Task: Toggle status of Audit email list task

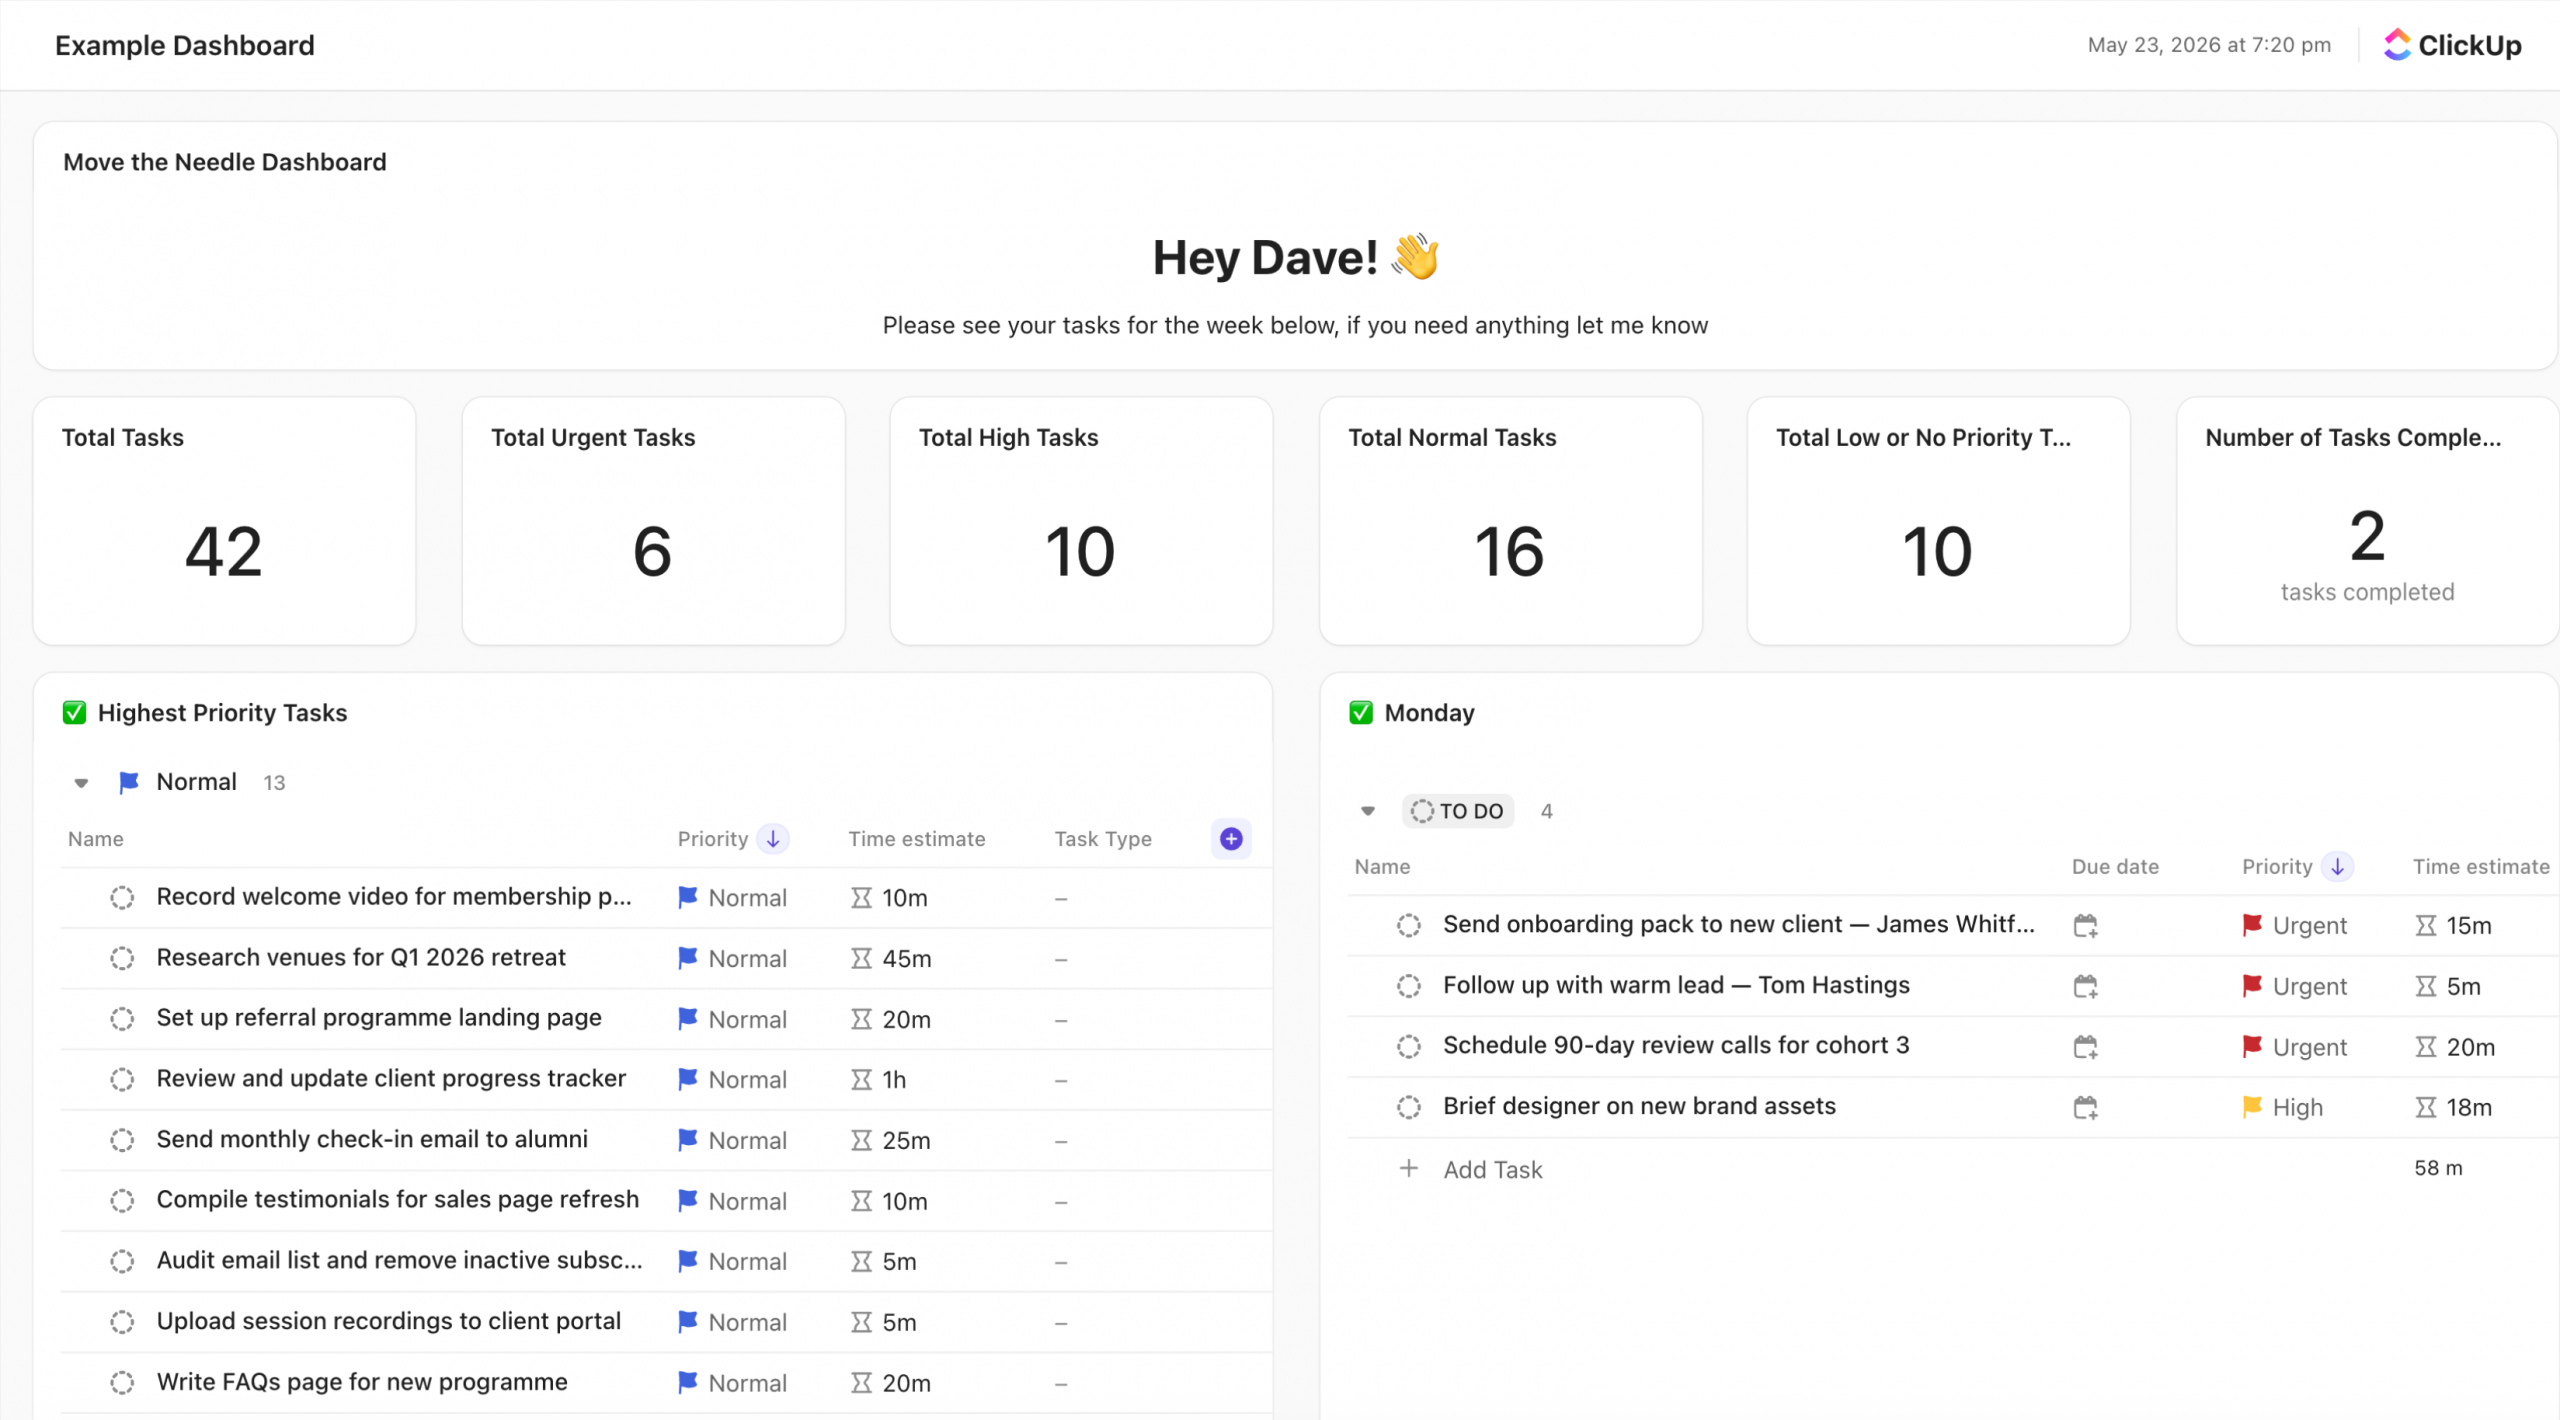Action: [x=122, y=1262]
